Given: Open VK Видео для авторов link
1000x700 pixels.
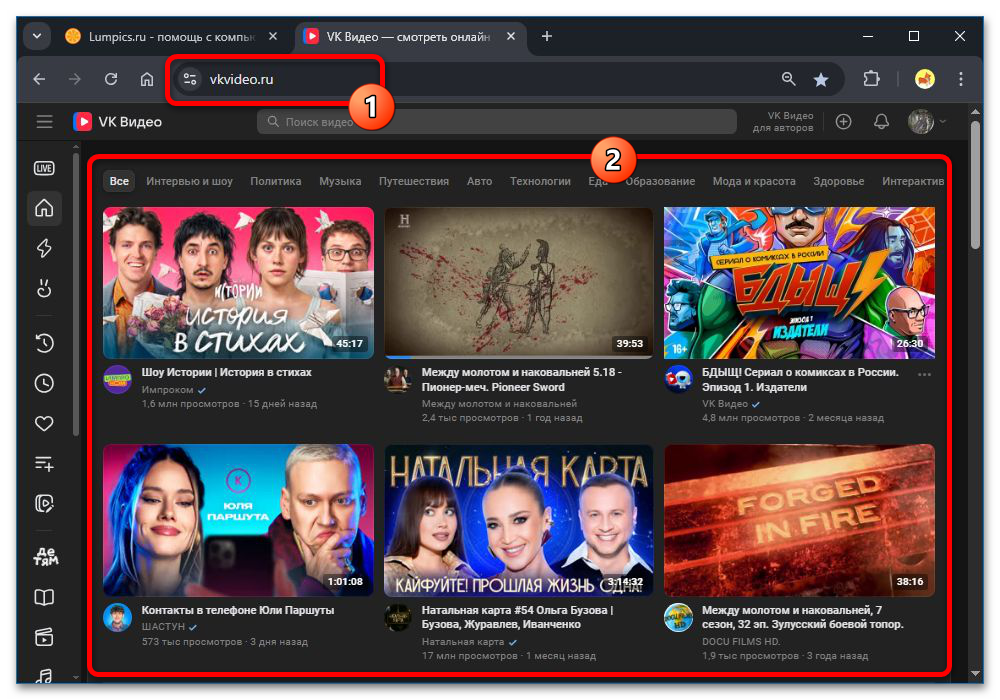Looking at the screenshot, I should click(x=783, y=122).
